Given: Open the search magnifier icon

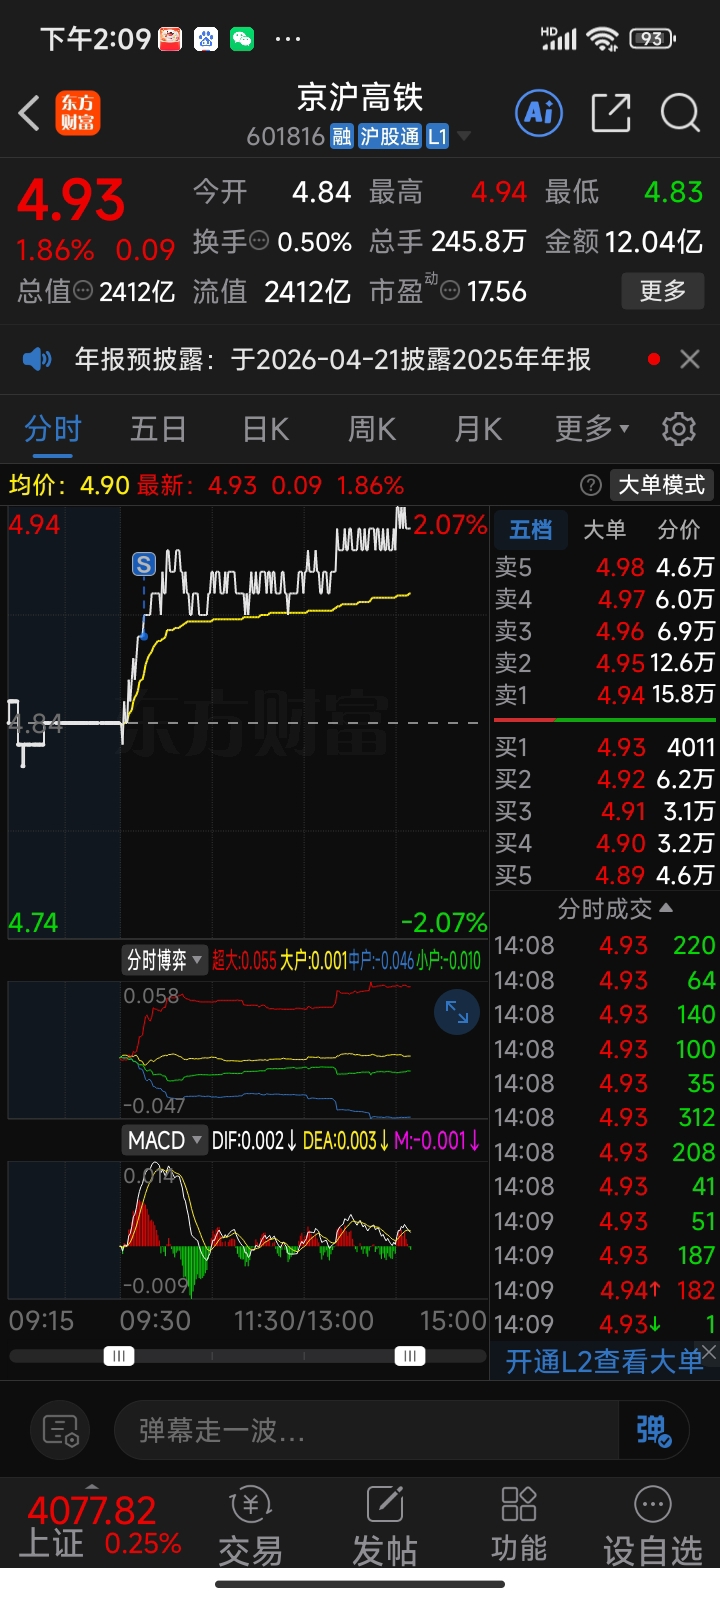Looking at the screenshot, I should pos(680,112).
